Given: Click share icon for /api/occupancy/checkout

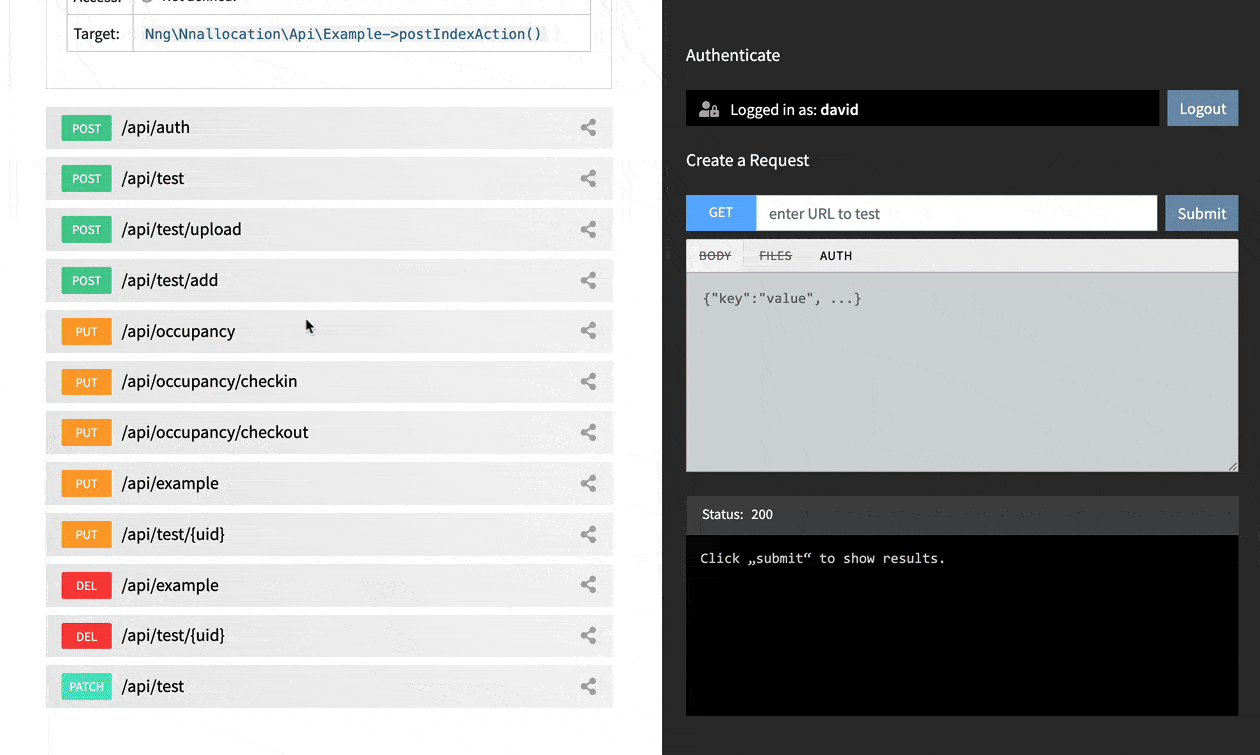Looking at the screenshot, I should click(588, 433).
